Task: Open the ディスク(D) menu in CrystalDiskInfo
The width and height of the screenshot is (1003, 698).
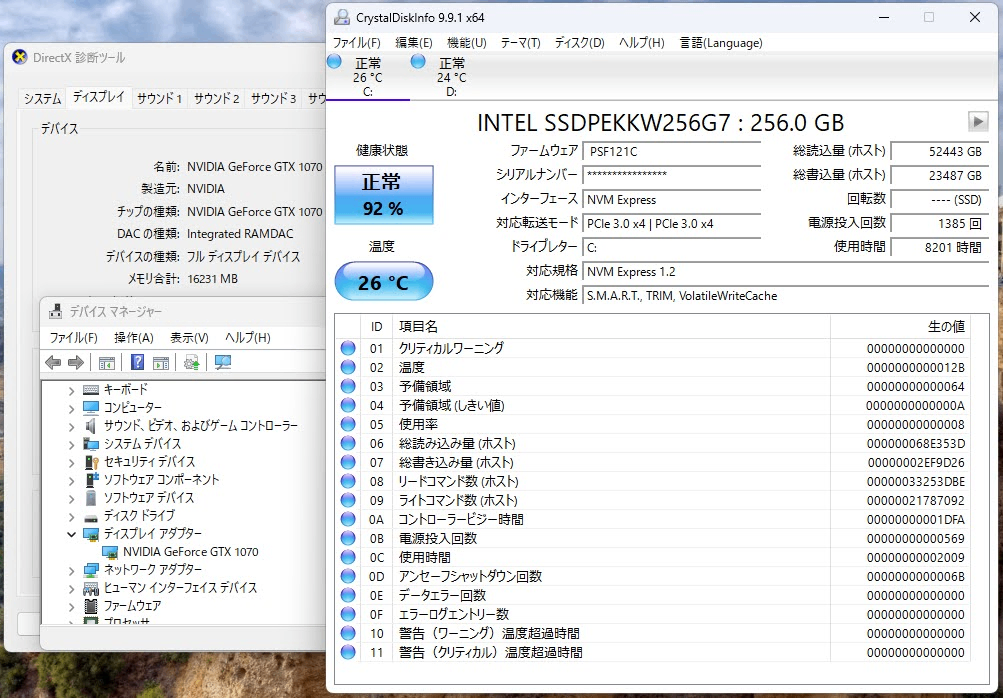Action: 579,43
